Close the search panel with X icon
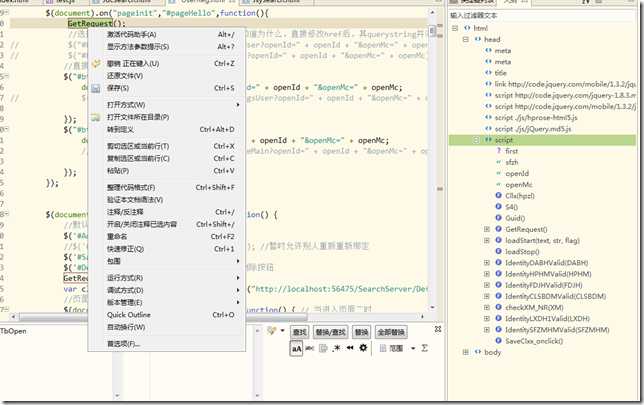 click(x=438, y=329)
